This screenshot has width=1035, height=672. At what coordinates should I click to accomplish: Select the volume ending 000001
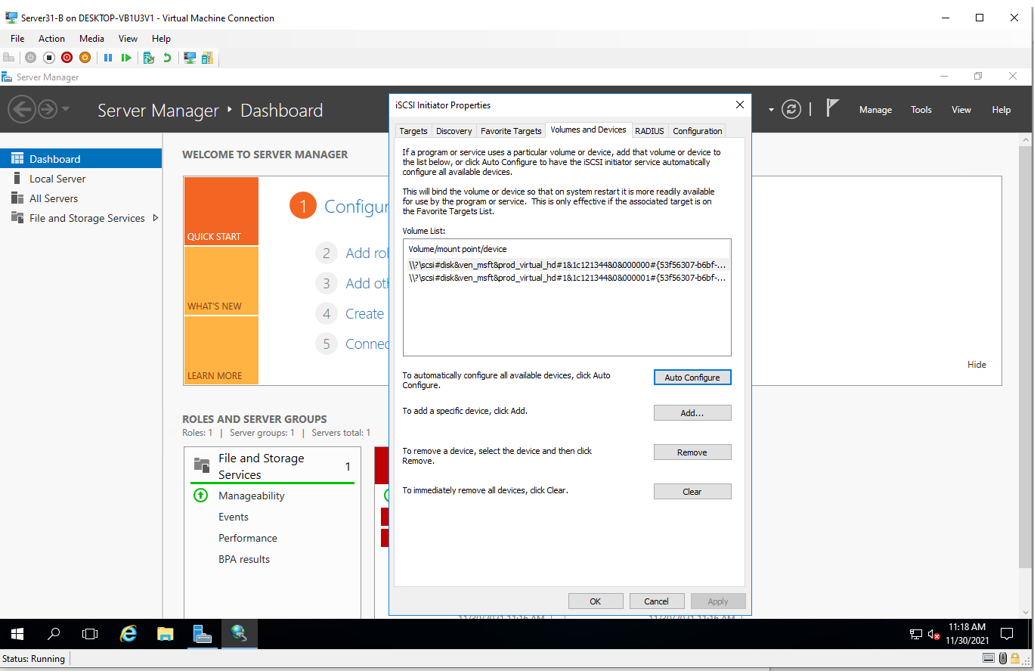point(567,278)
